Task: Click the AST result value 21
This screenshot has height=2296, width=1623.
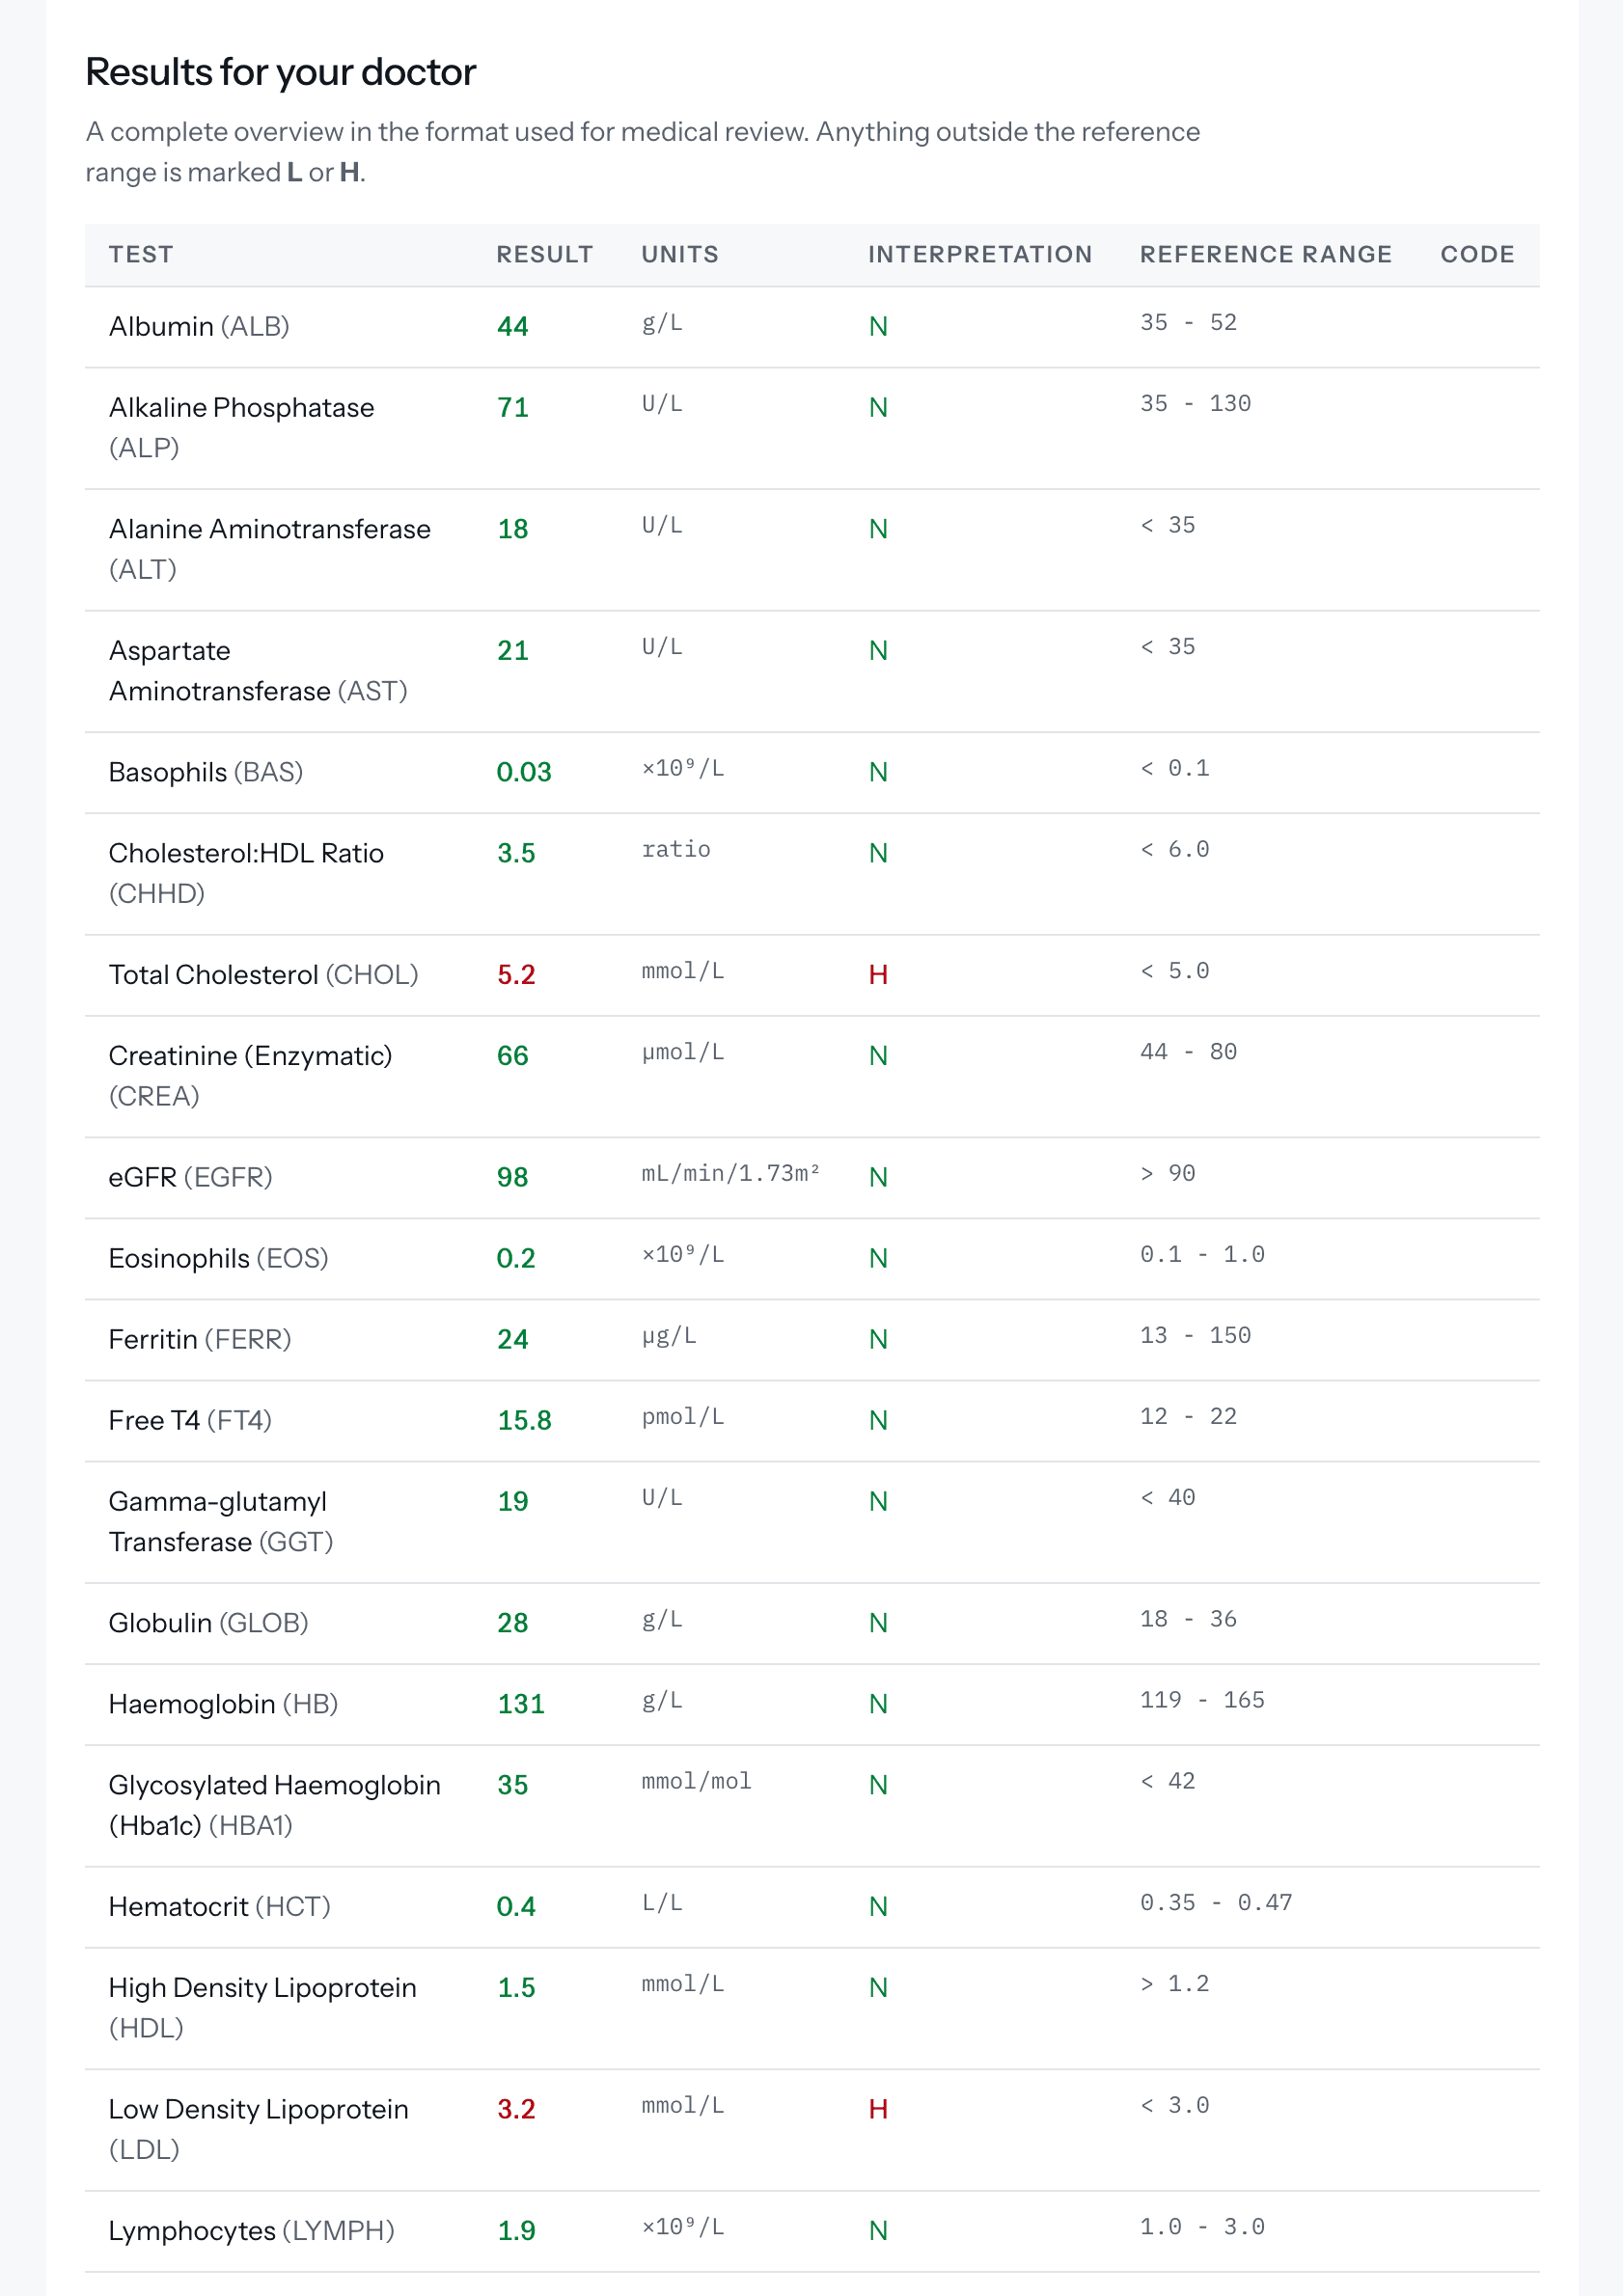Action: click(x=513, y=650)
